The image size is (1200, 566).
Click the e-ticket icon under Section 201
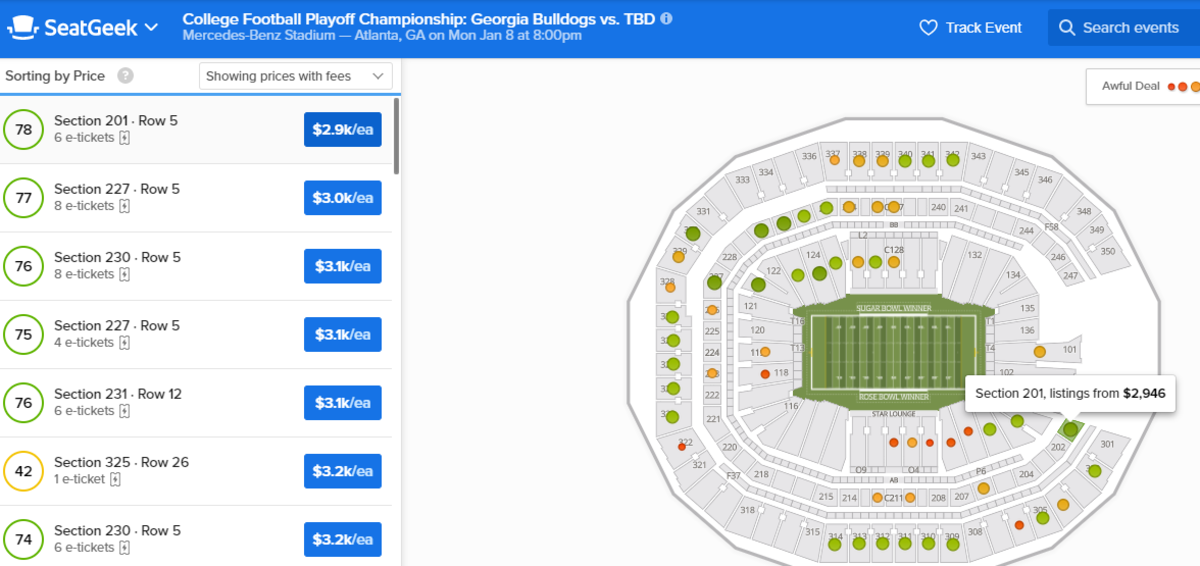(x=125, y=138)
